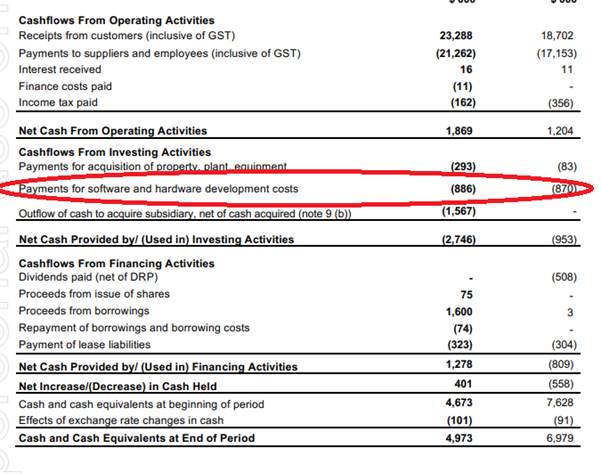
Task: Click ending cash value 4,973
Action: pos(459,438)
